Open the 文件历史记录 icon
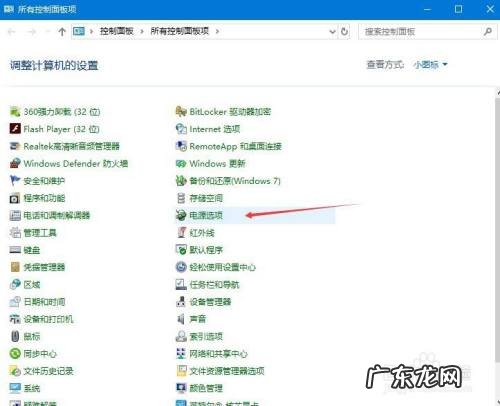 [15, 371]
